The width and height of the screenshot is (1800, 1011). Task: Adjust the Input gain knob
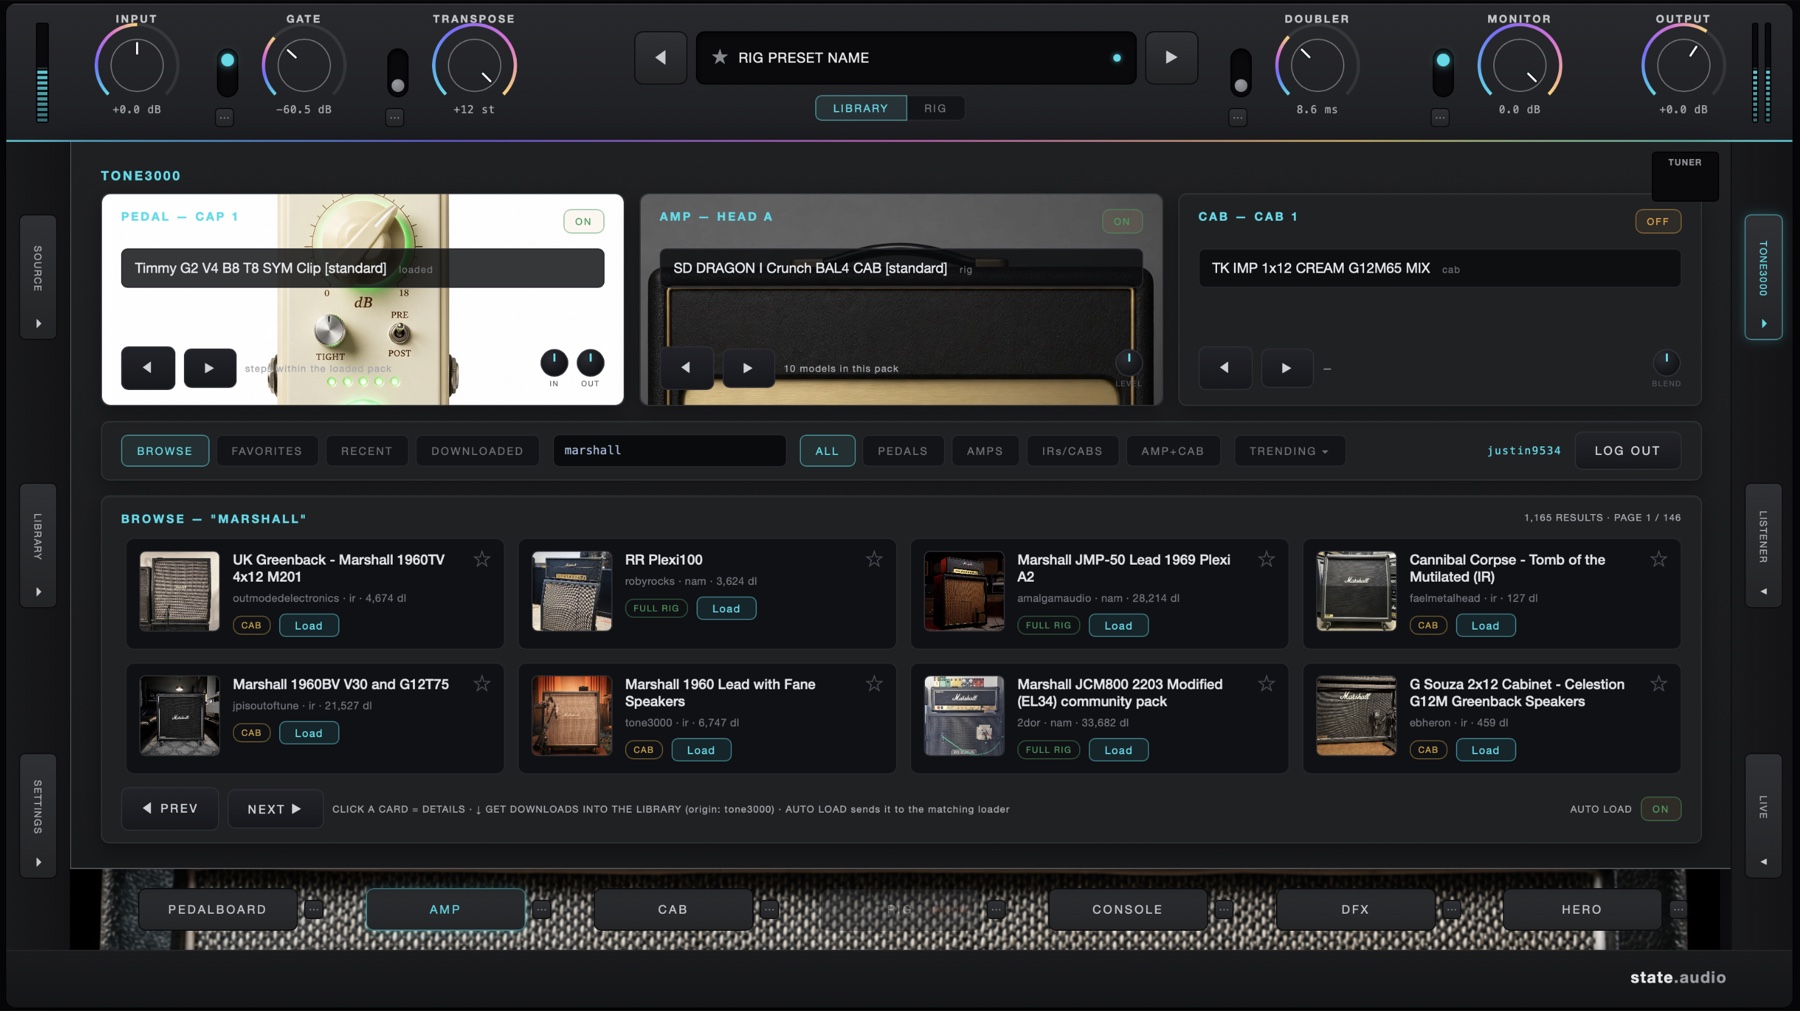point(136,65)
